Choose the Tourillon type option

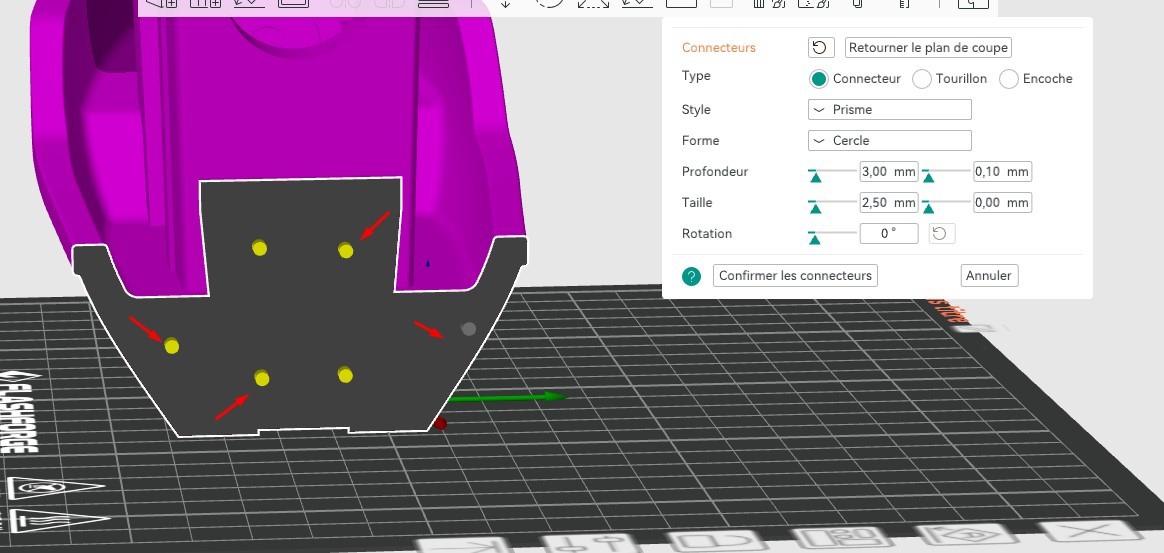point(922,79)
